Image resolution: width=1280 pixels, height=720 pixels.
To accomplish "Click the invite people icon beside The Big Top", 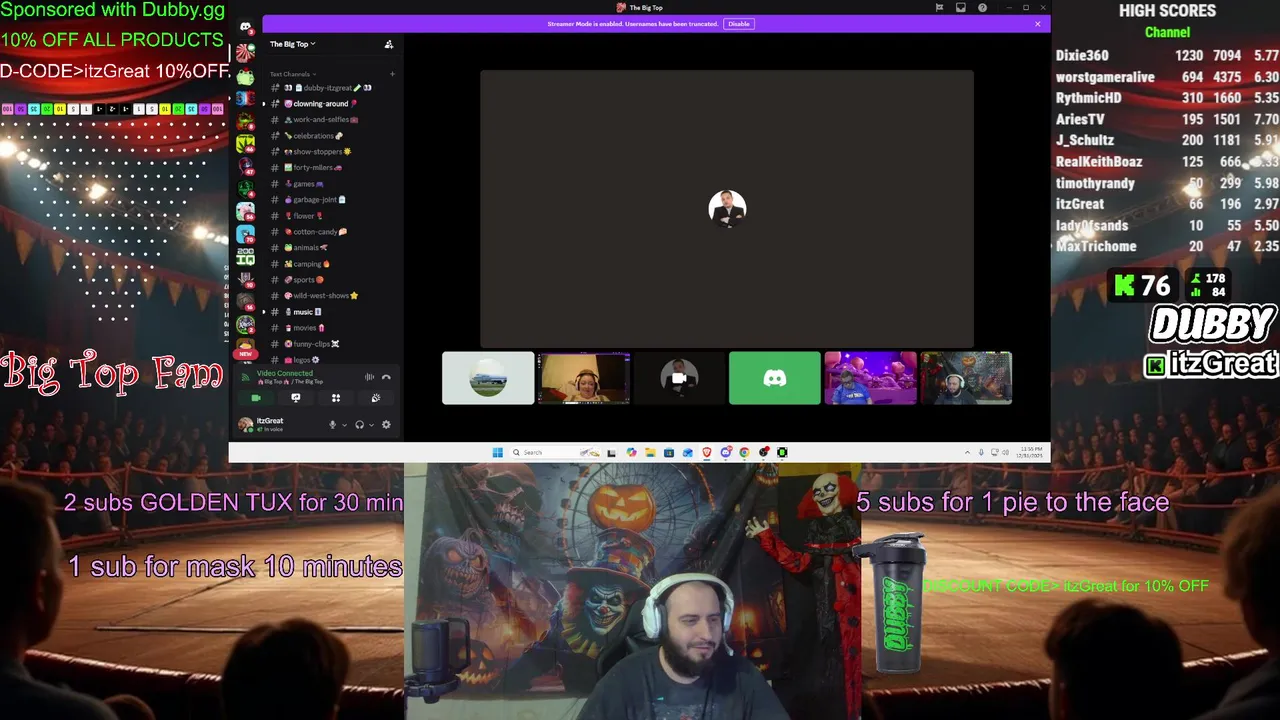I will coord(389,44).
